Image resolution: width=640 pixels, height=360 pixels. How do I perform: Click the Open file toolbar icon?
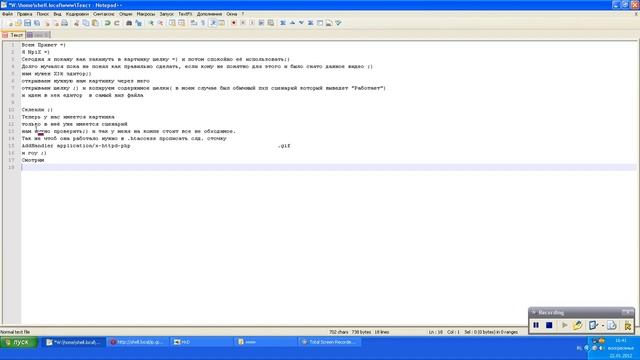[18, 23]
